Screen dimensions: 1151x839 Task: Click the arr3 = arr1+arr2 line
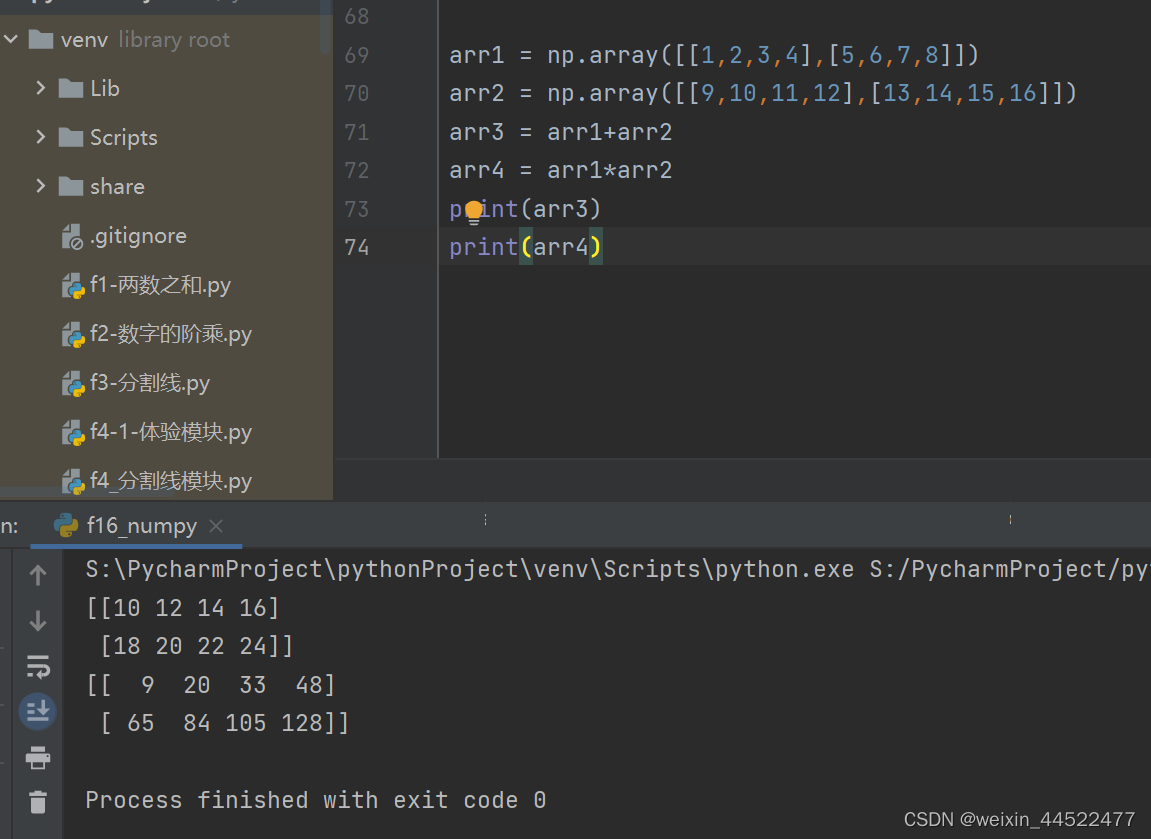coord(561,132)
